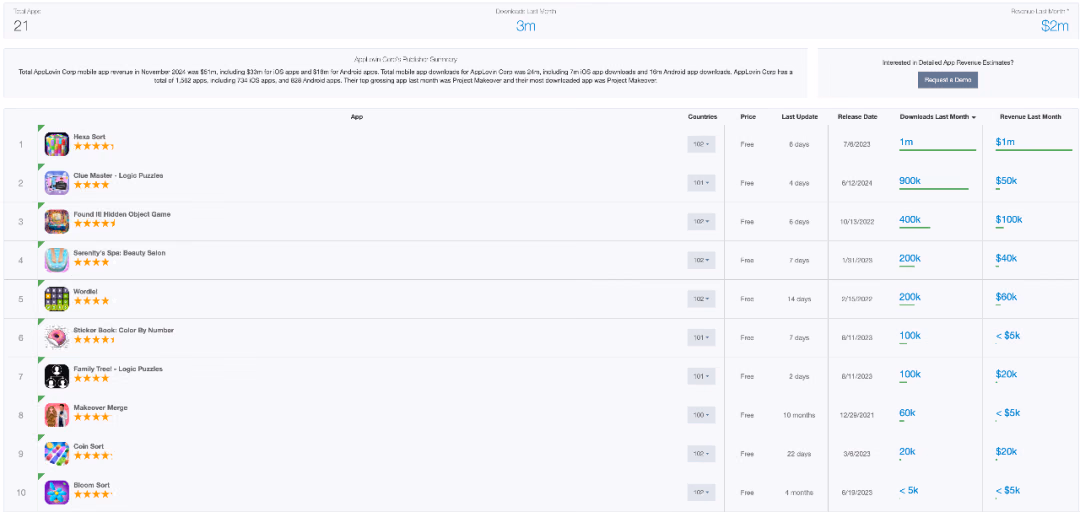Click Hexa Sort's star rating
This screenshot has width=1080, height=512.
click(x=94, y=147)
